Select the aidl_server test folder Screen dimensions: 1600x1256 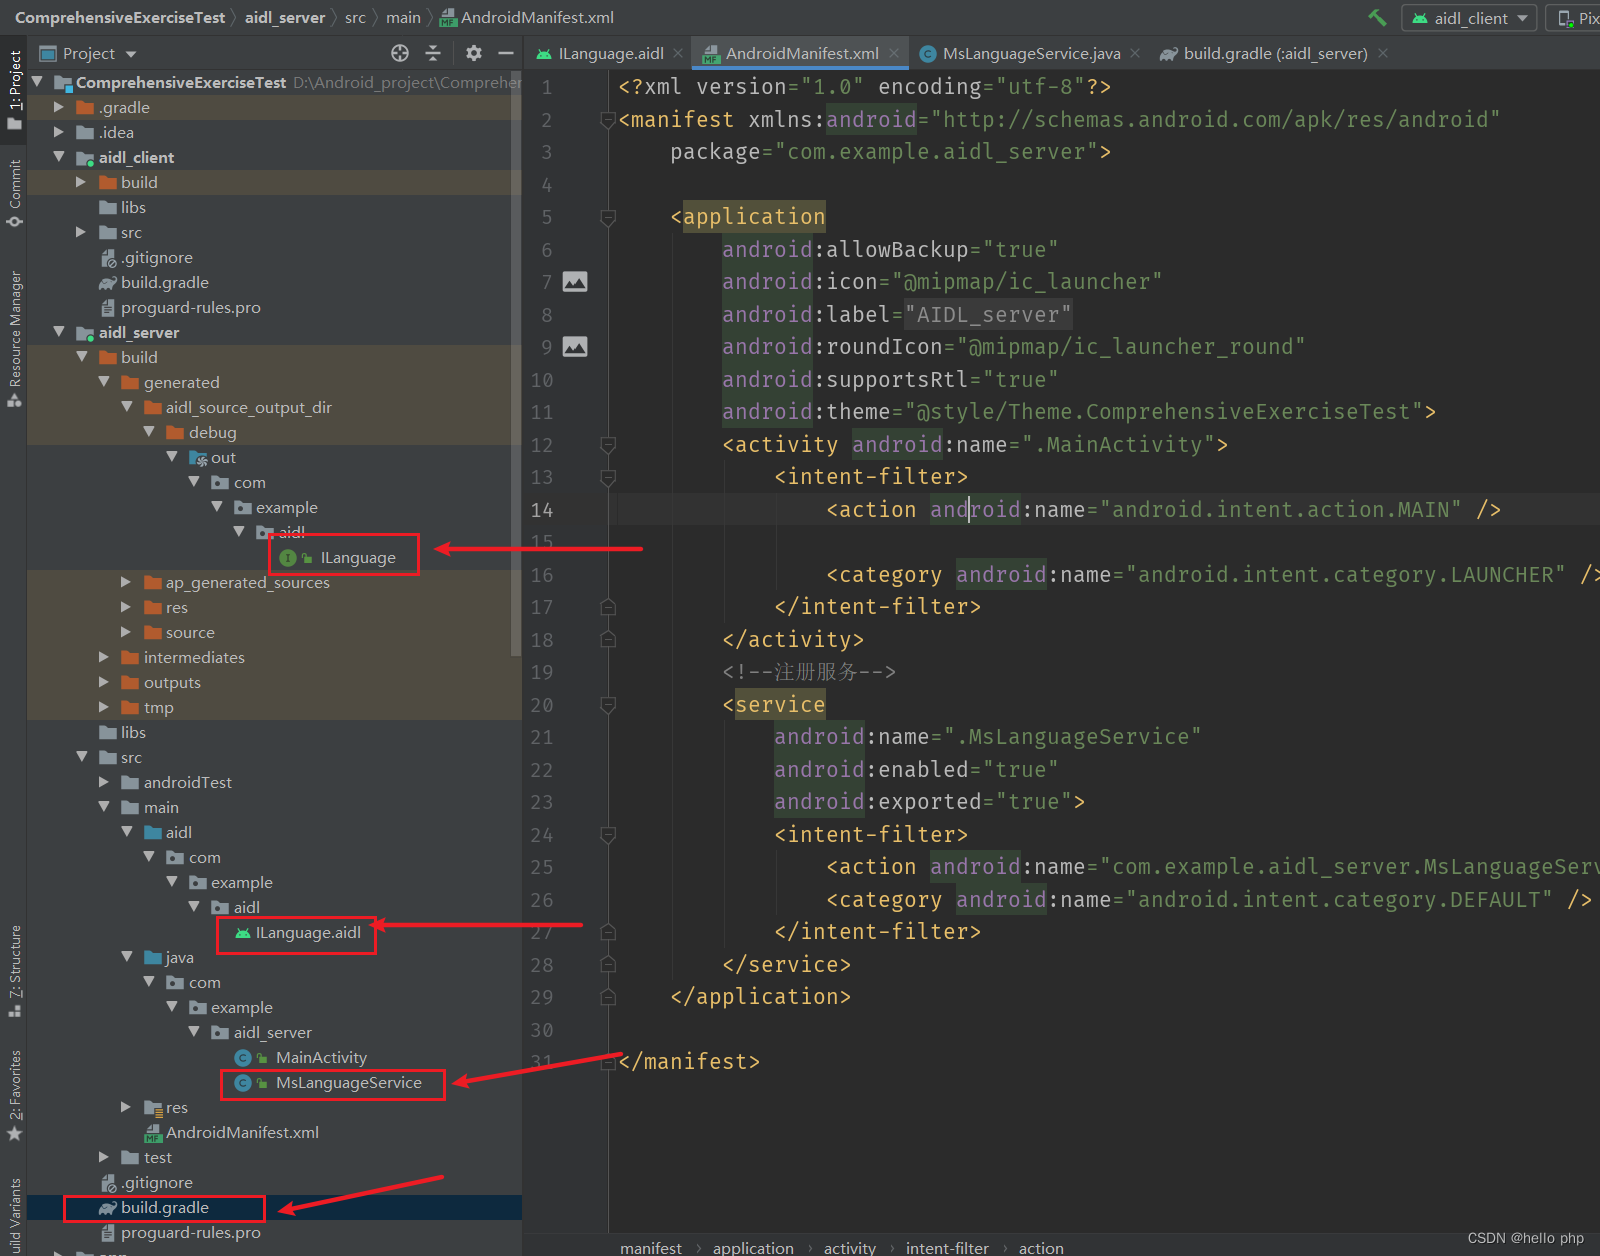tap(157, 1157)
